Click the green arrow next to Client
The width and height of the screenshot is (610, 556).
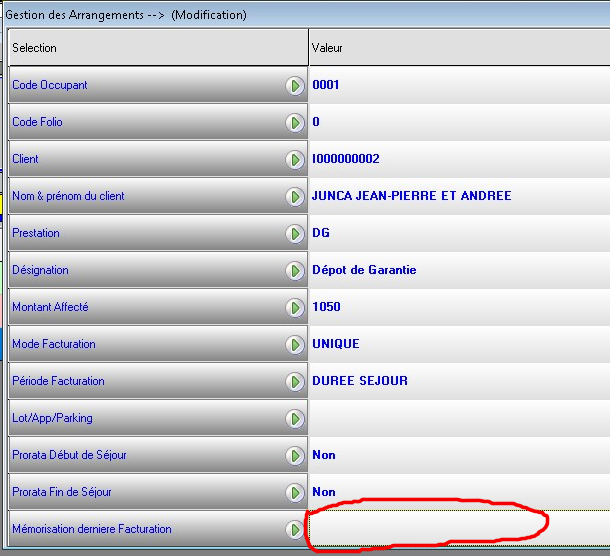coord(295,159)
